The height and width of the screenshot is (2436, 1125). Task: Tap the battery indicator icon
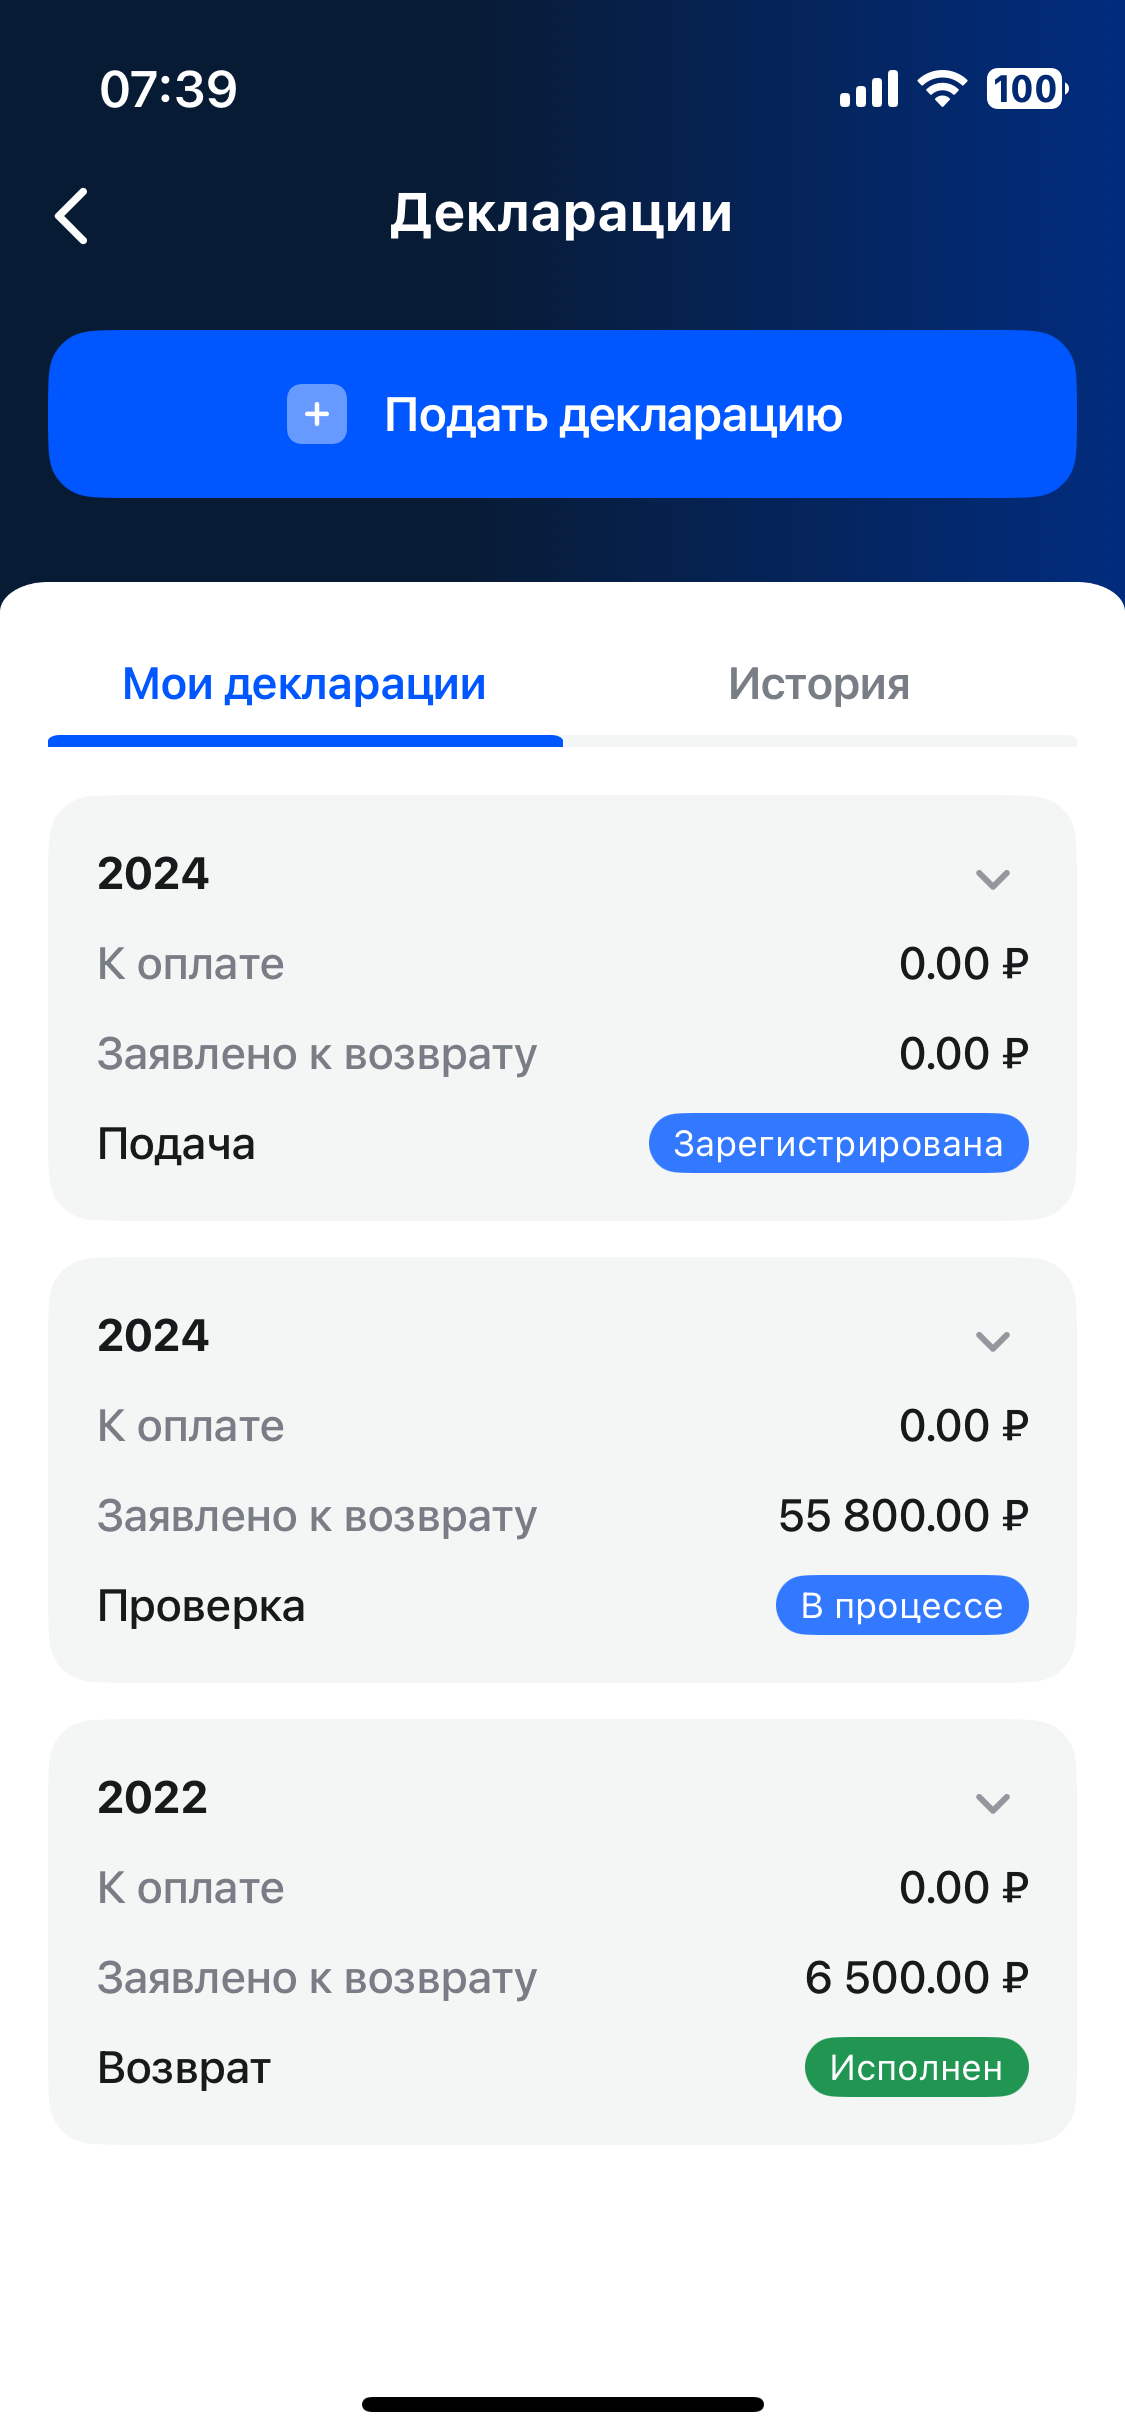click(x=1027, y=89)
